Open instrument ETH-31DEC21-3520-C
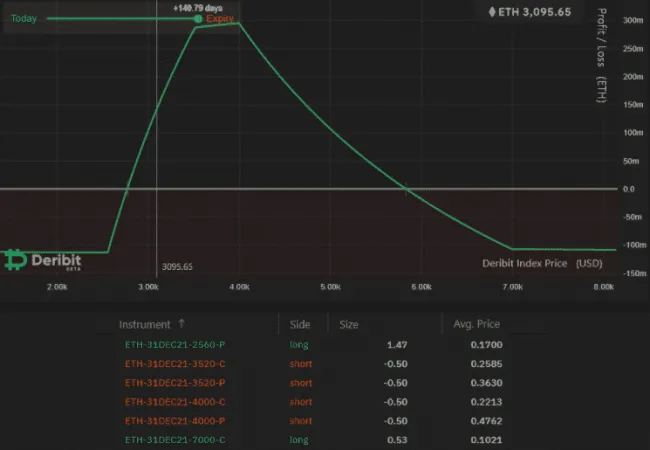The image size is (650, 450). click(175, 364)
